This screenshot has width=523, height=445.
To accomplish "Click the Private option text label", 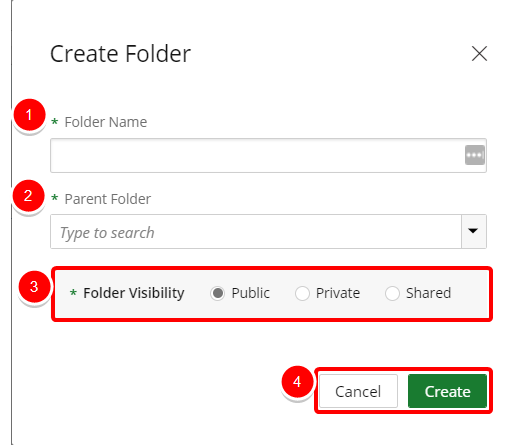I will (338, 293).
